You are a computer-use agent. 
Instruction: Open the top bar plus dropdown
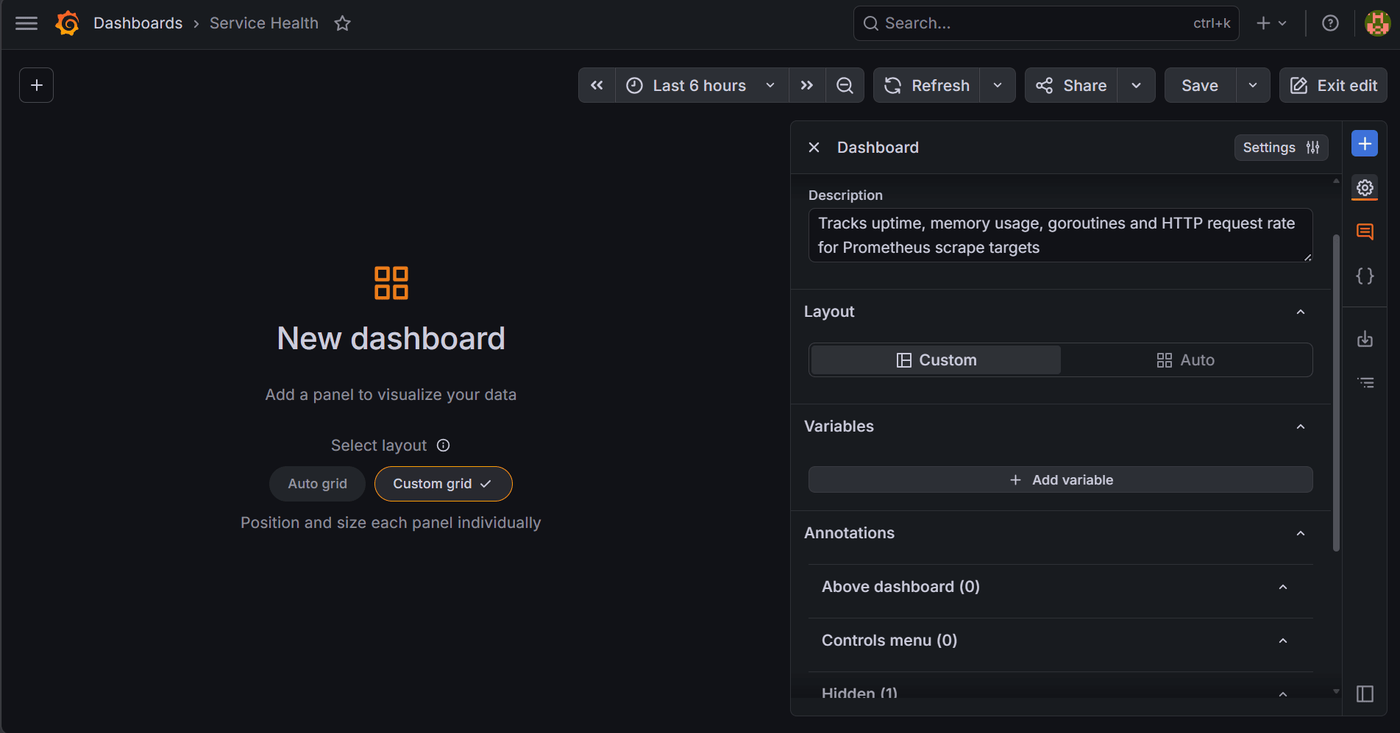1272,23
